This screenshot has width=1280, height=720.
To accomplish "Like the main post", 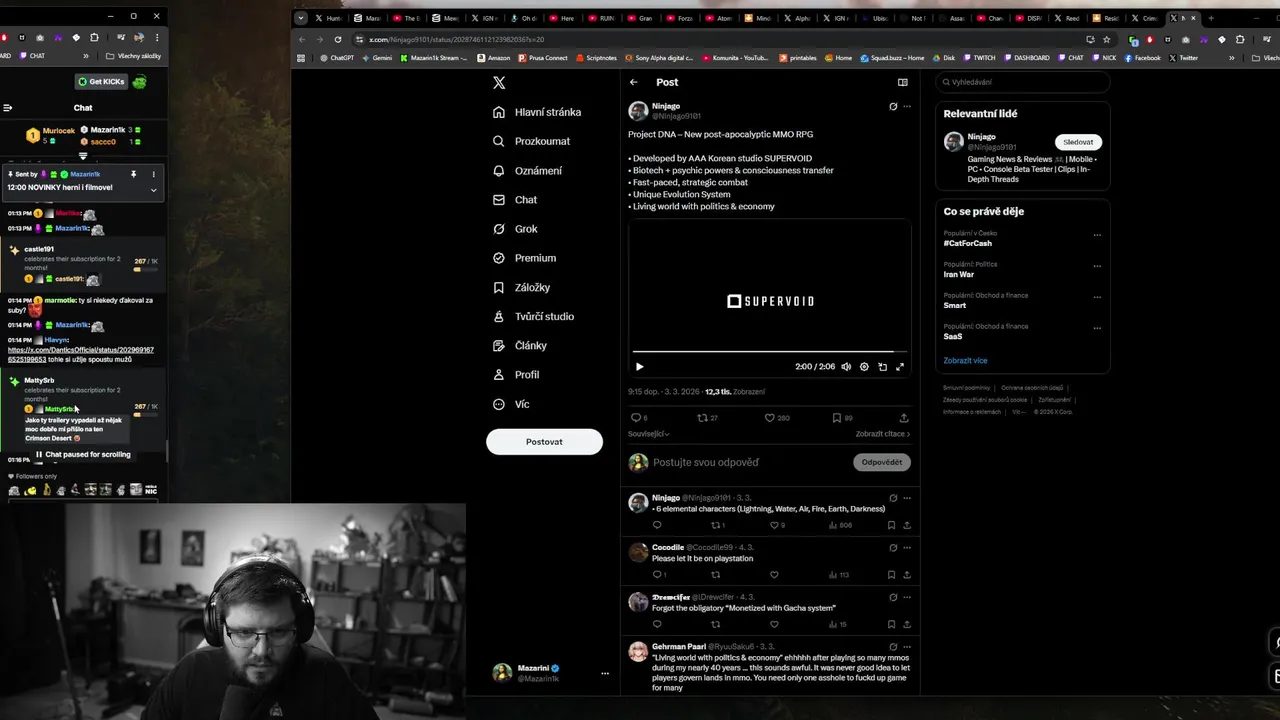I will click(x=769, y=418).
